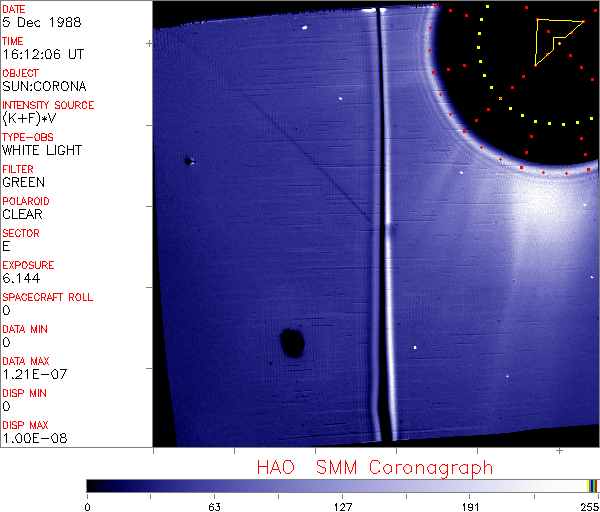
Task: Click the '127' colorbar tick label
Action: pyautogui.click(x=342, y=507)
